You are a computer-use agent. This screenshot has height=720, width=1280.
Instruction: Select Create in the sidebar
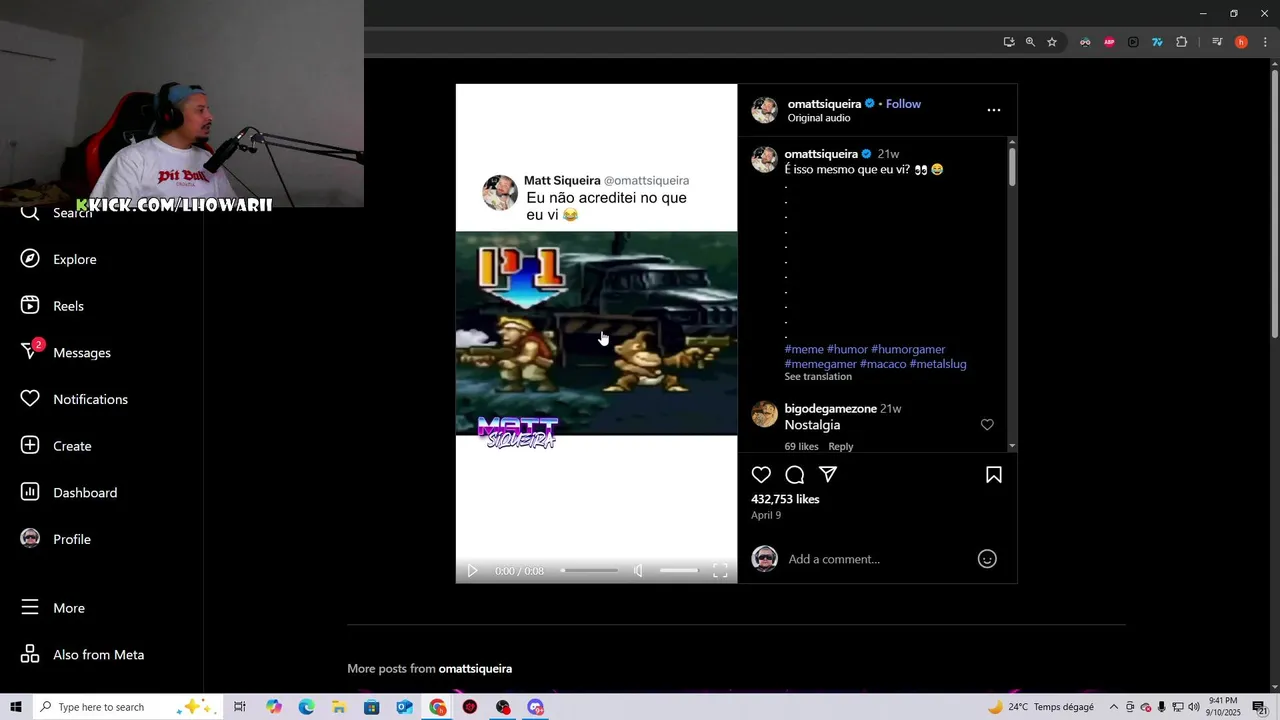pos(56,446)
